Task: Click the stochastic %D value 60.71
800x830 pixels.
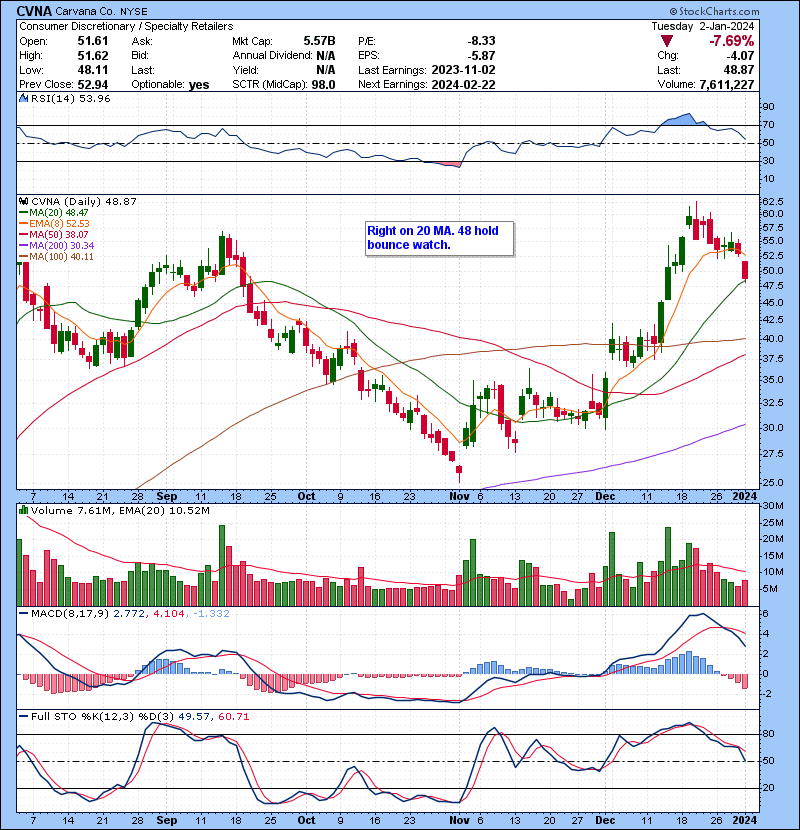Action: [233, 716]
